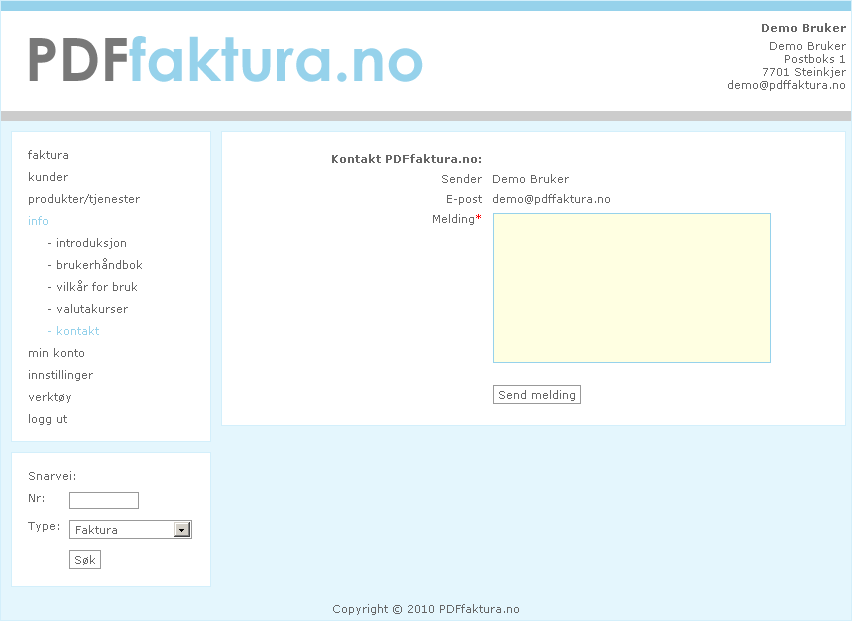This screenshot has height=621, width=852.
Task: Select the info menu item
Action: pyautogui.click(x=38, y=221)
